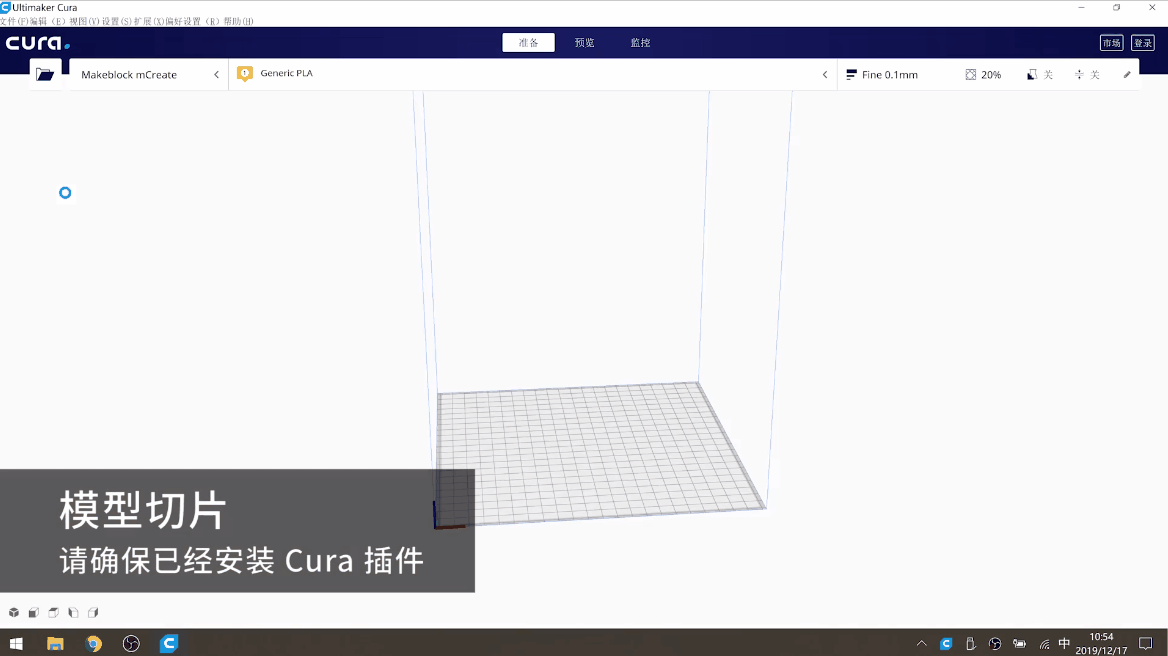Click the Wi-Fi network tray icon
The image size is (1168, 656).
pos(1044,644)
